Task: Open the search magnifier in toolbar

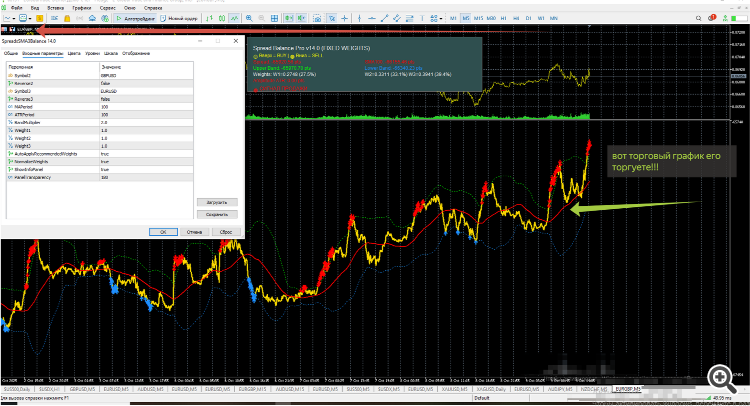Action: click(x=698, y=18)
